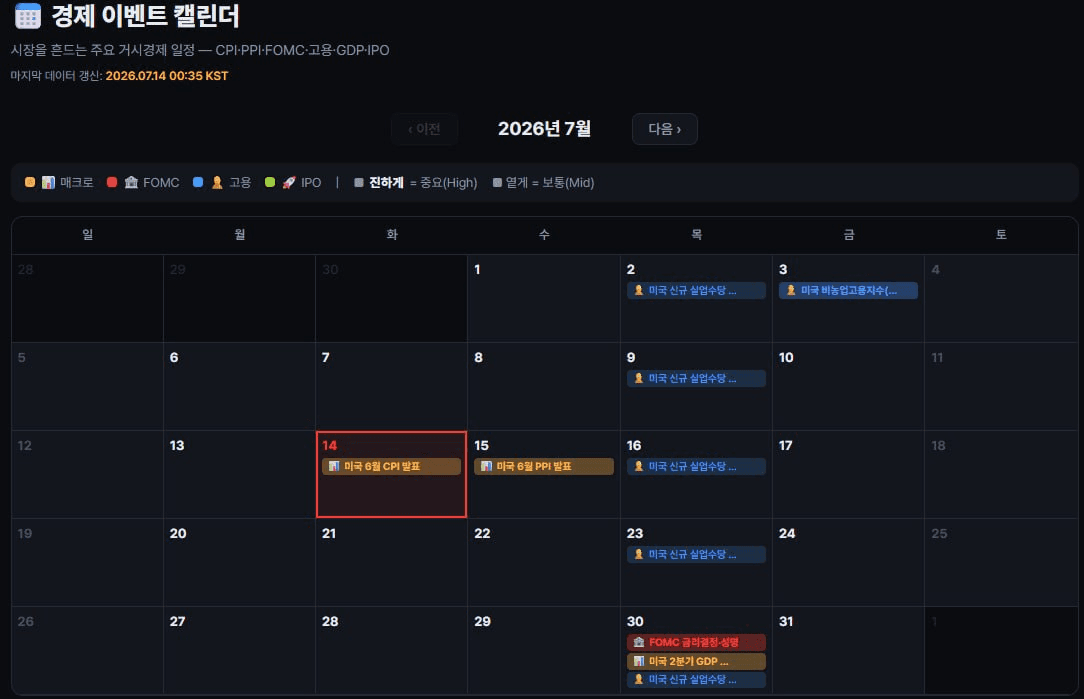Click the orange 매크로 legend swatch
The image size is (1084, 699).
coord(30,183)
